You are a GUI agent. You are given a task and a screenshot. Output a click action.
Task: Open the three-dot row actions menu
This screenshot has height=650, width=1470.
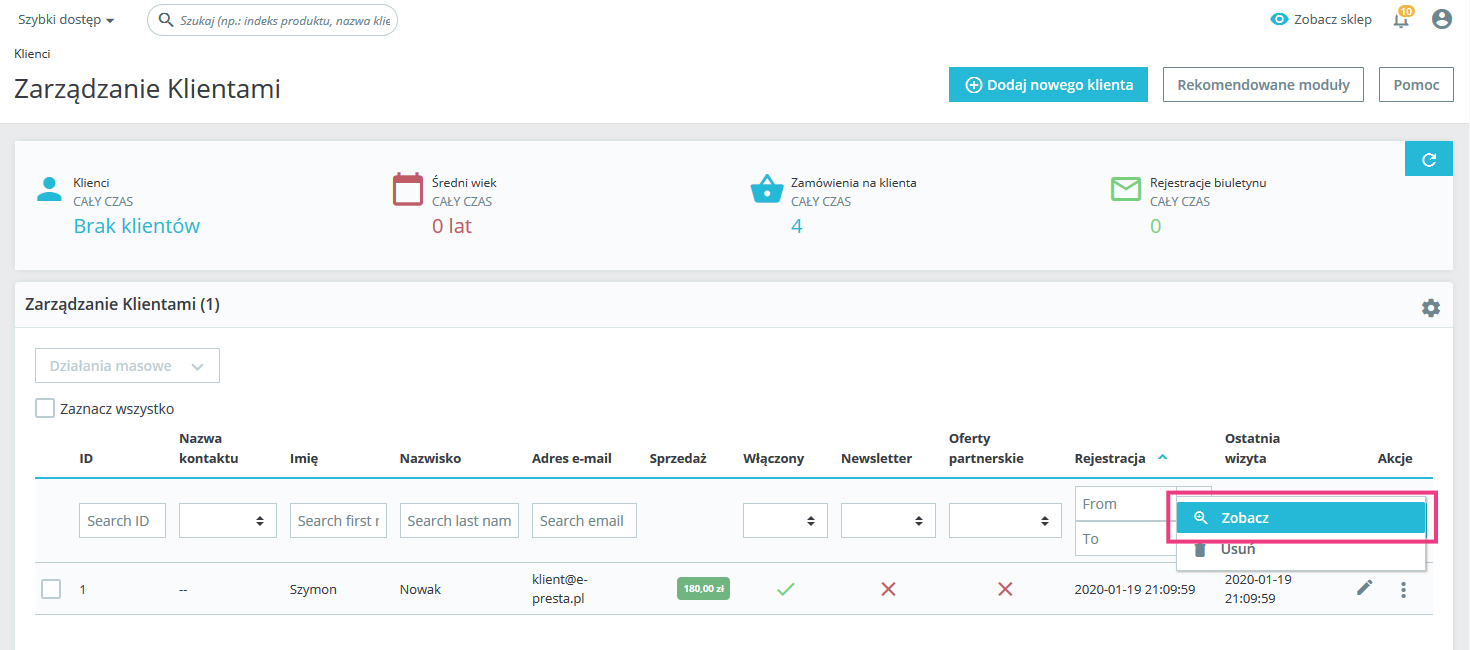coord(1403,590)
